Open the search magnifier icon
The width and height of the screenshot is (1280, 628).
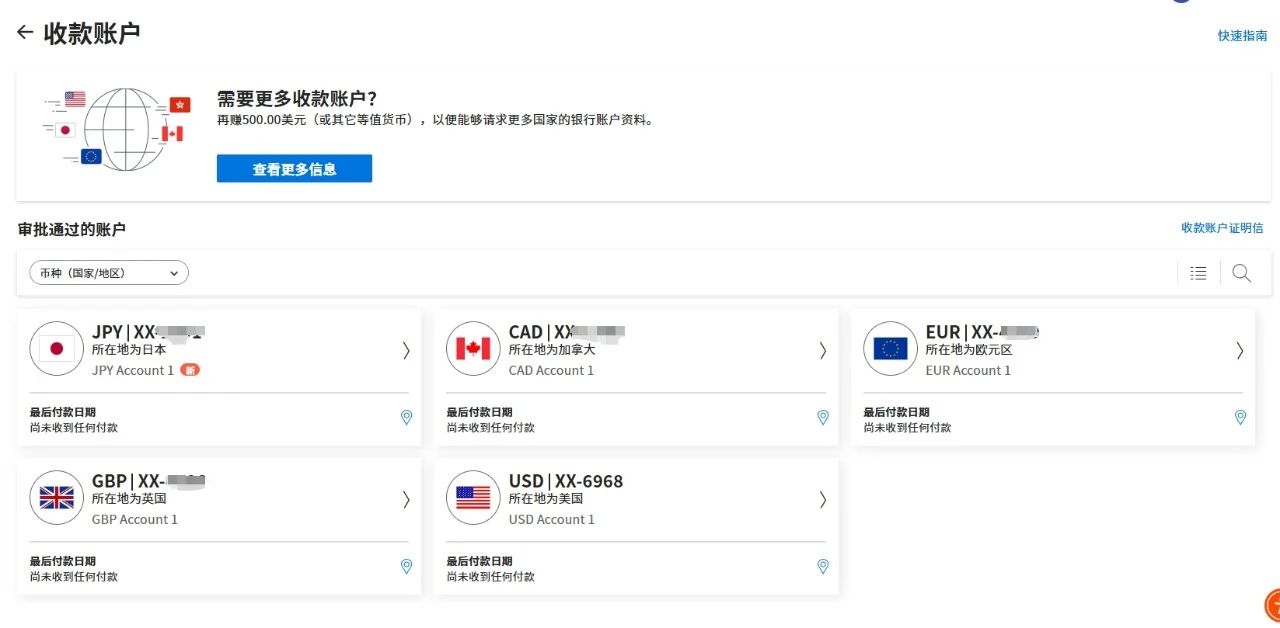click(1241, 272)
